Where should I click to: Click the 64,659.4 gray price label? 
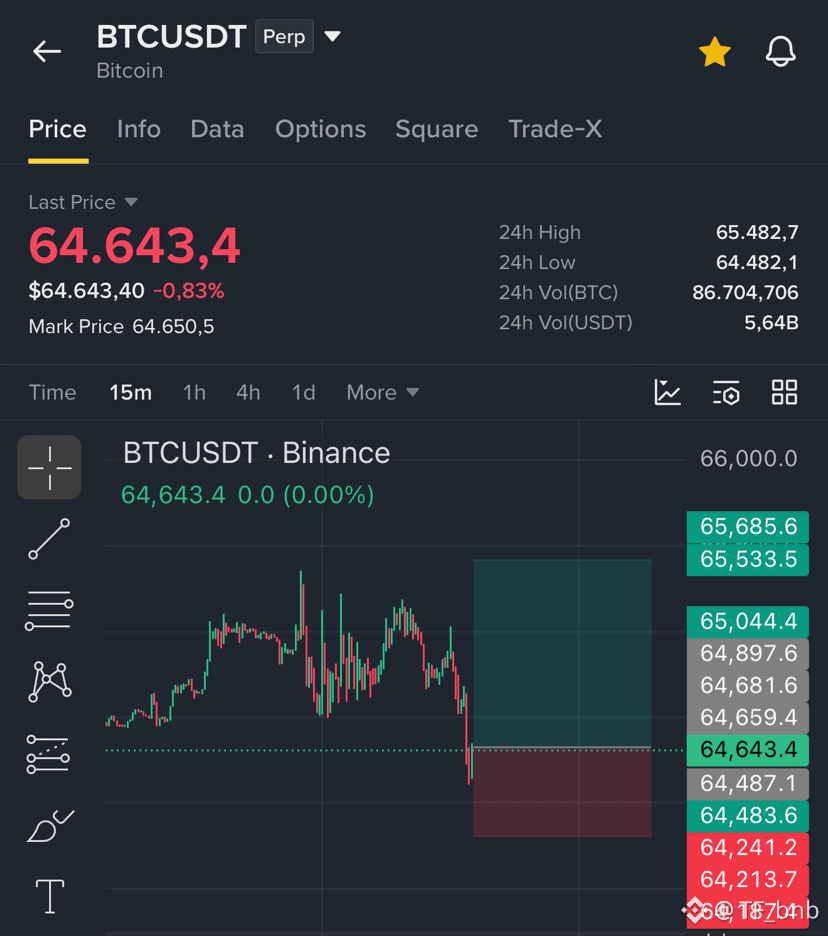coord(747,718)
